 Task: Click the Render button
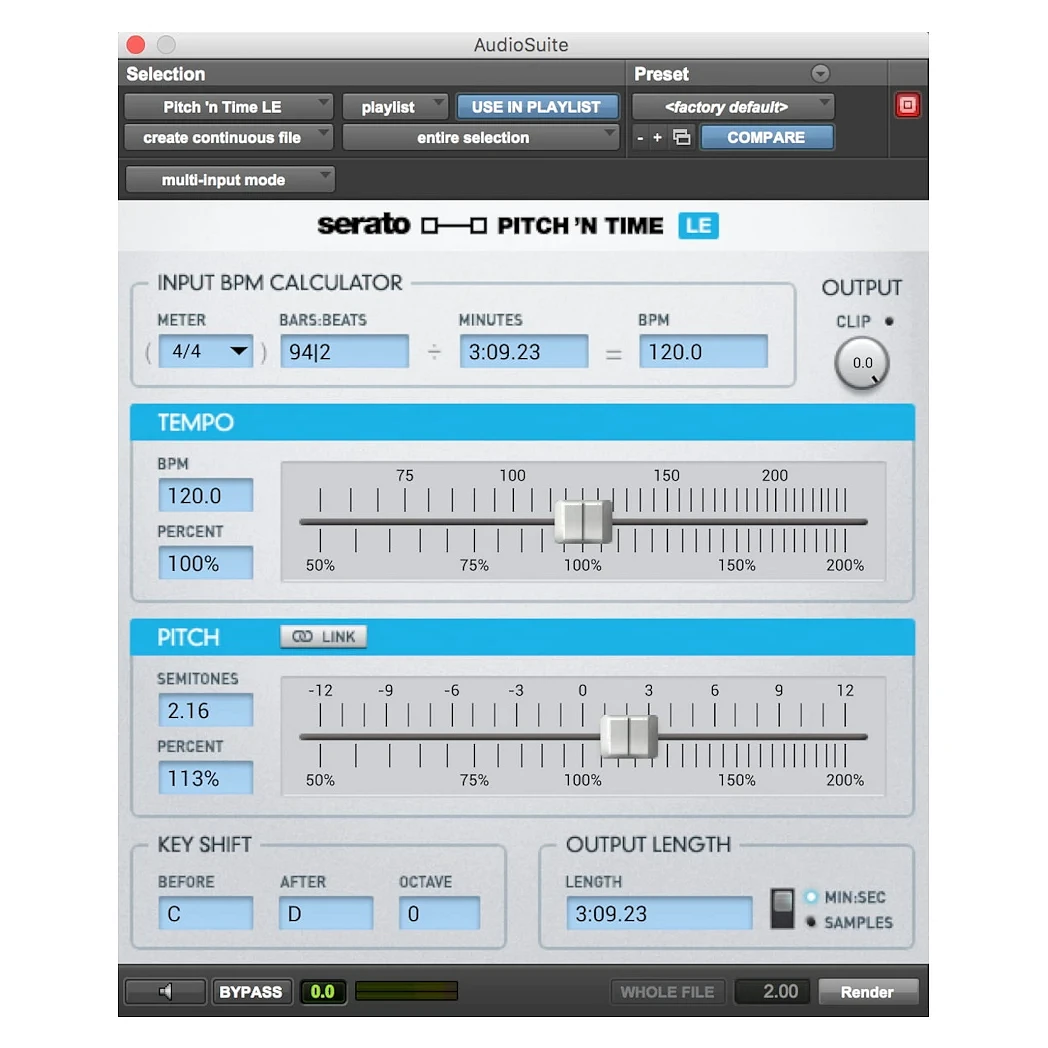coord(868,991)
